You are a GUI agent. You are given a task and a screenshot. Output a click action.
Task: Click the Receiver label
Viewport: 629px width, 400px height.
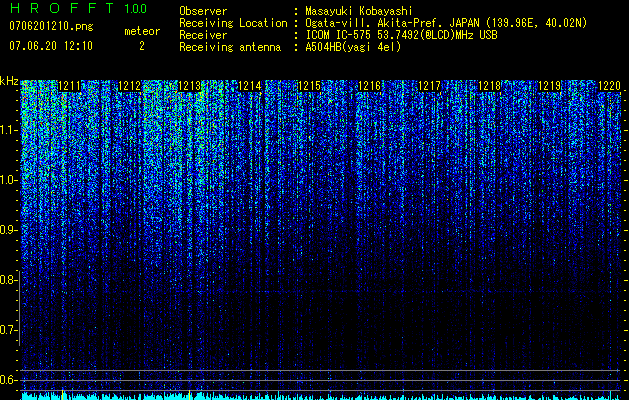203,35
